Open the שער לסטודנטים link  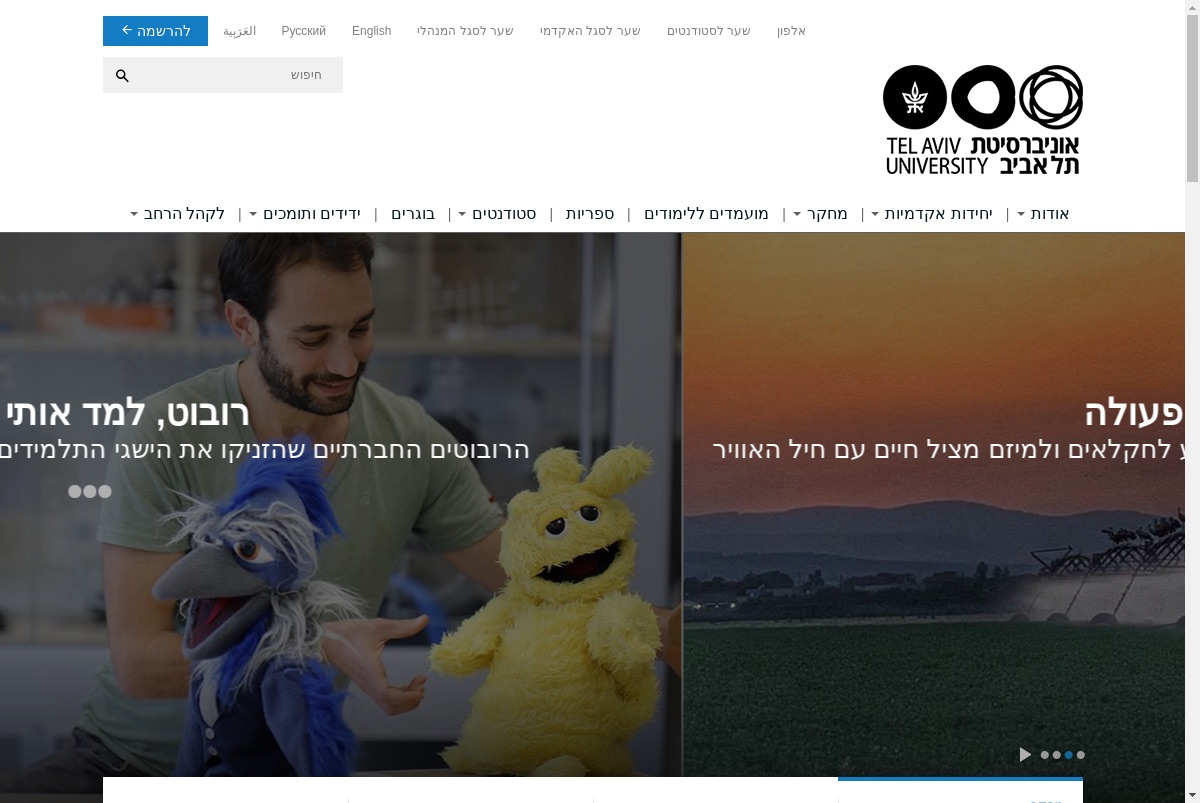[x=709, y=31]
